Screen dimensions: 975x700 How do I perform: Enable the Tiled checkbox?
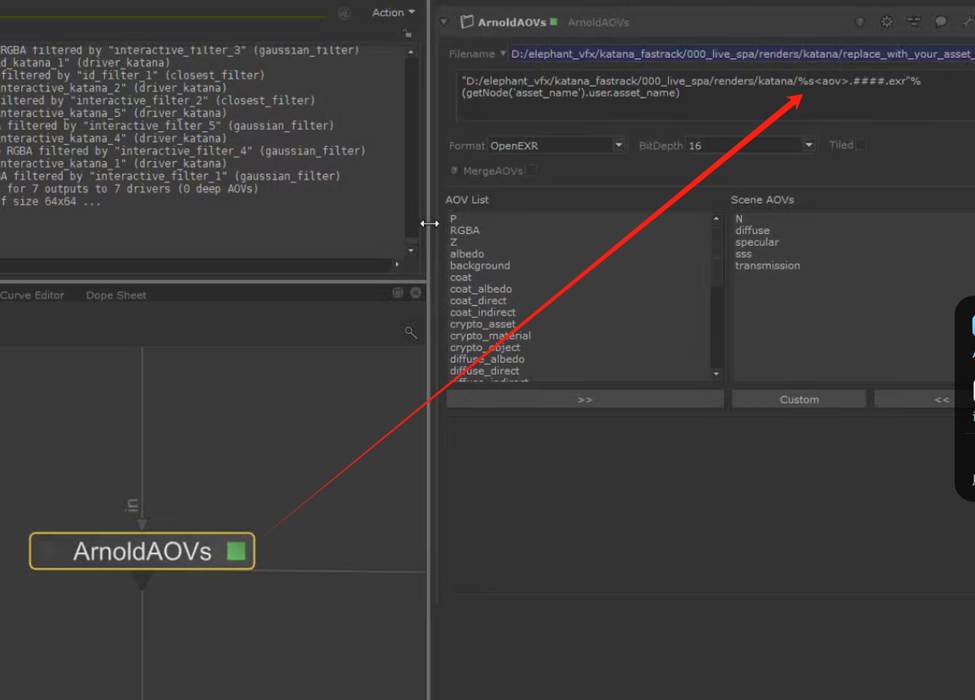point(860,145)
